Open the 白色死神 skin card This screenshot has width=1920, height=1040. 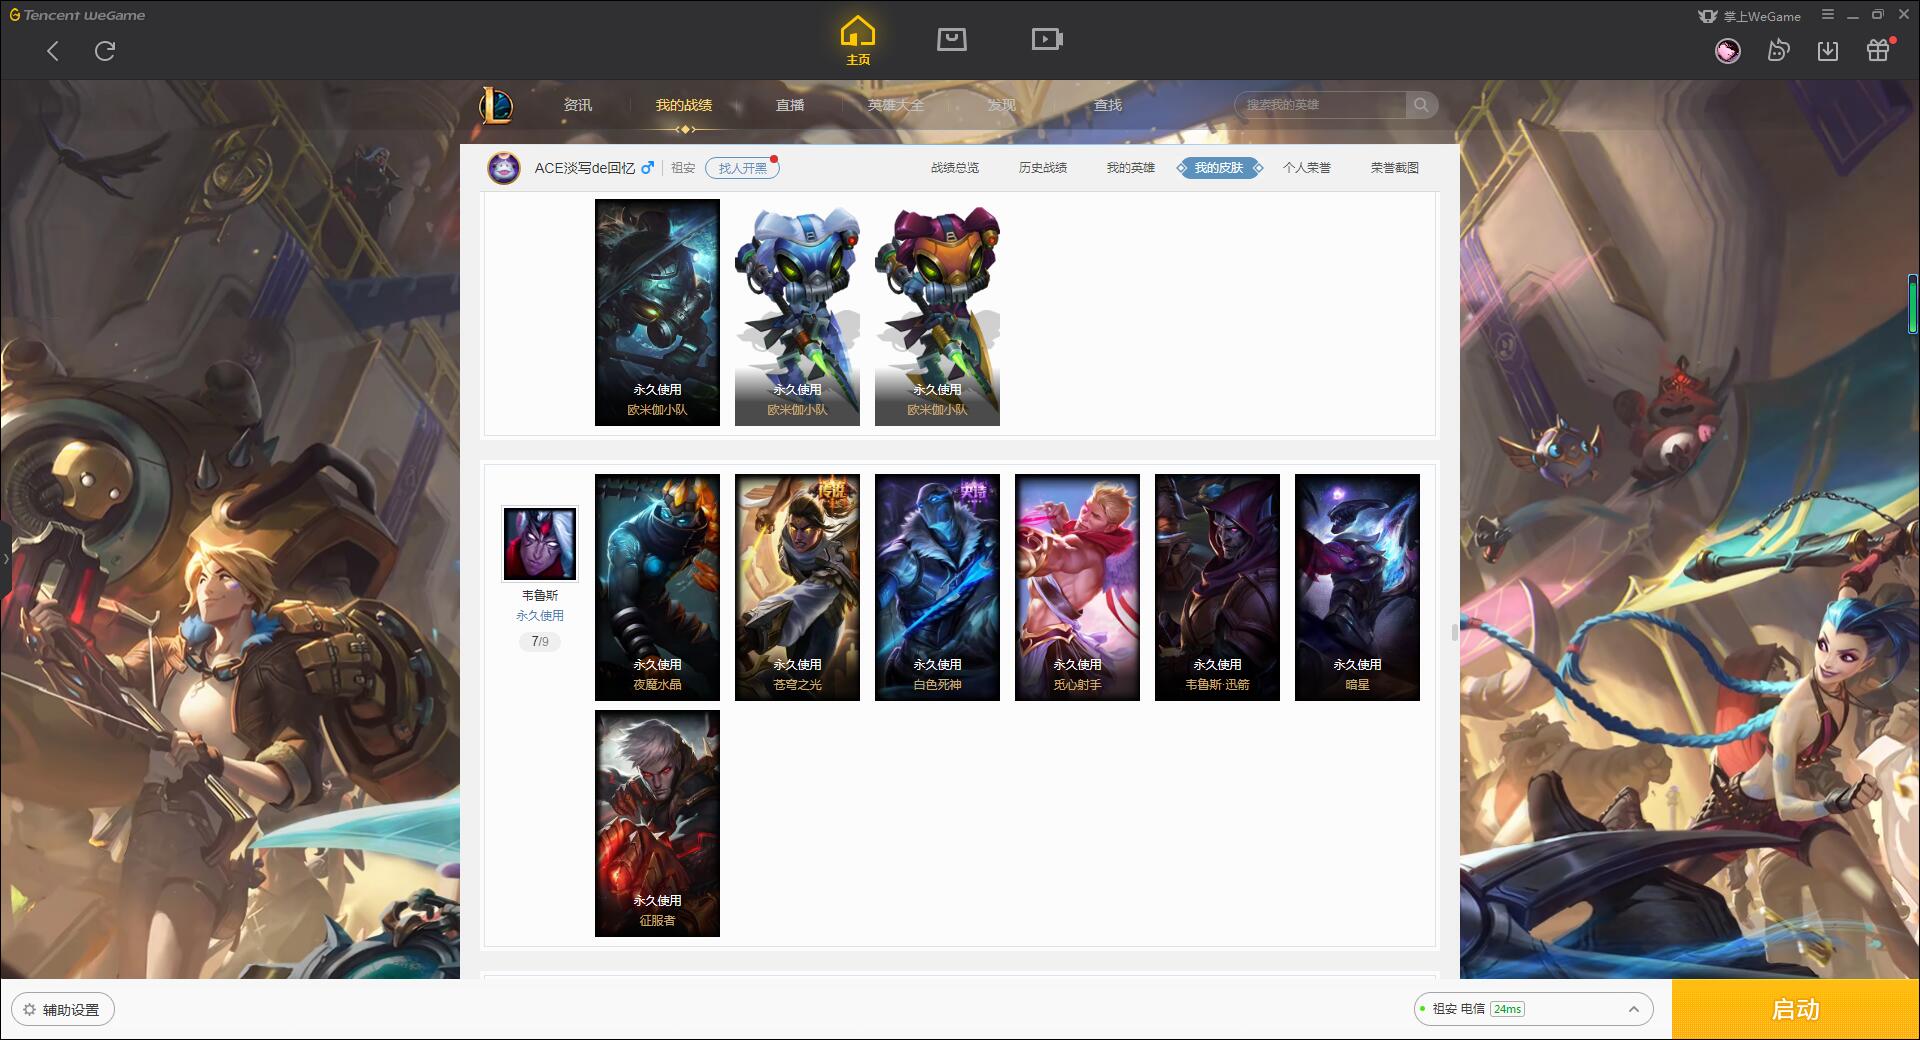(937, 587)
